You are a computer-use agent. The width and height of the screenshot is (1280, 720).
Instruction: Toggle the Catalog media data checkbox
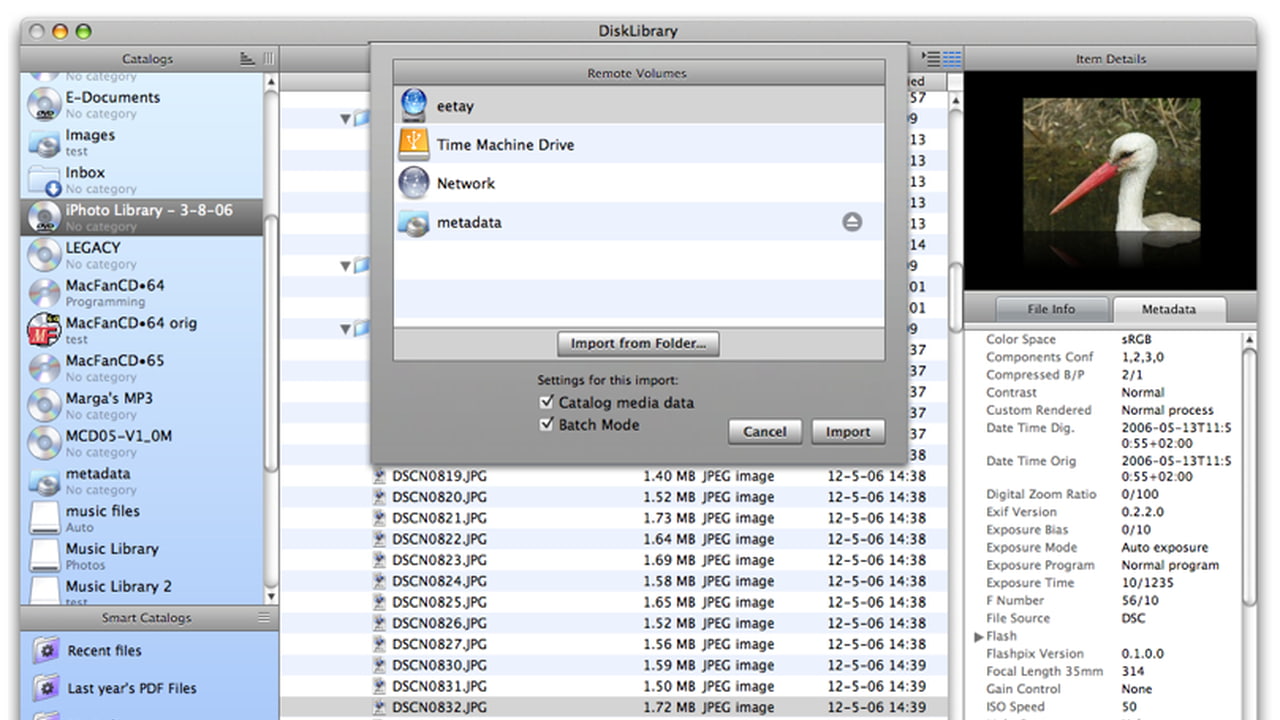pyautogui.click(x=546, y=402)
